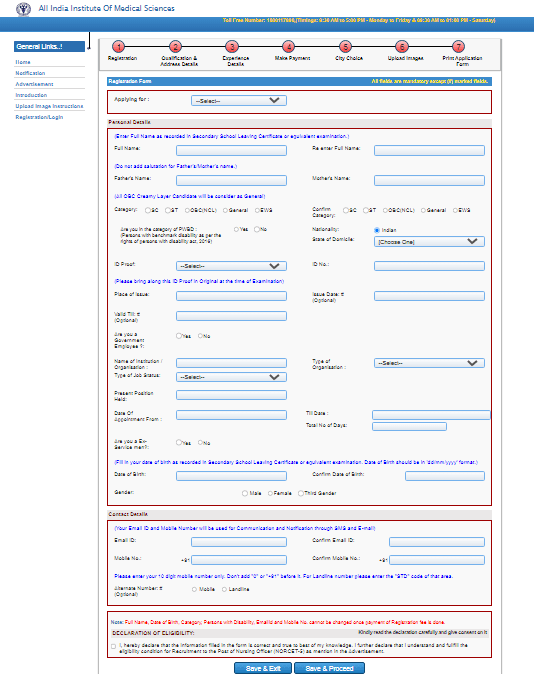Click the Save & Exit button
This screenshot has width=534, height=674.
coord(263,668)
